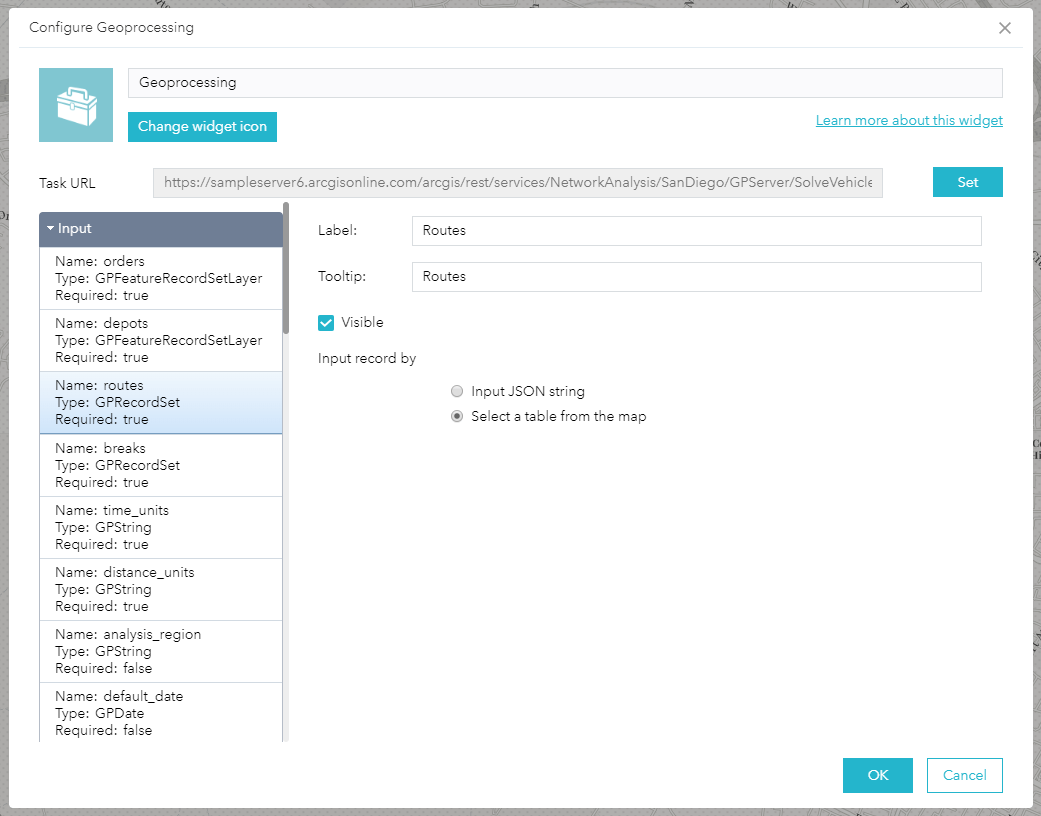Viewport: 1041px width, 816px height.
Task: Click the toolbox widget icon
Action: coord(76,105)
